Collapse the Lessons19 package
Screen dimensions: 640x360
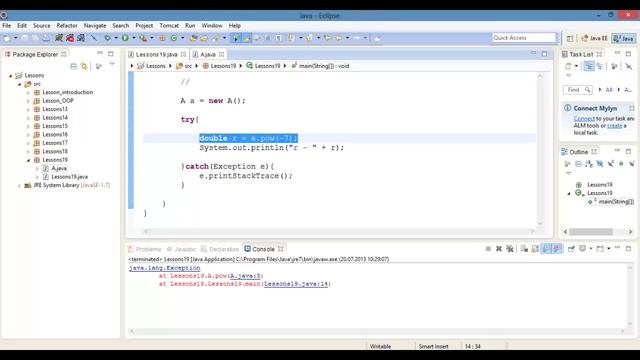tap(28, 160)
